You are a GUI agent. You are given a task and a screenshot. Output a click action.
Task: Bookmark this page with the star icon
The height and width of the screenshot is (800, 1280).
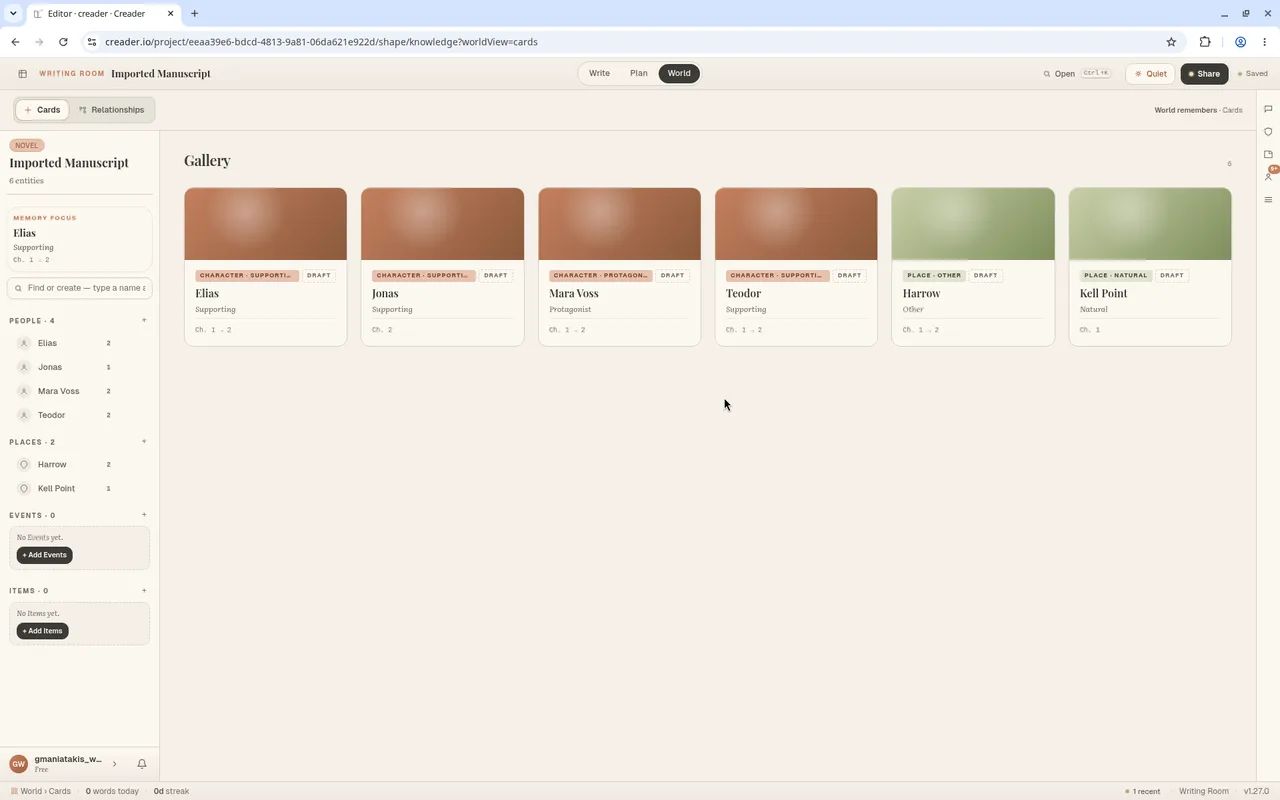(1171, 42)
